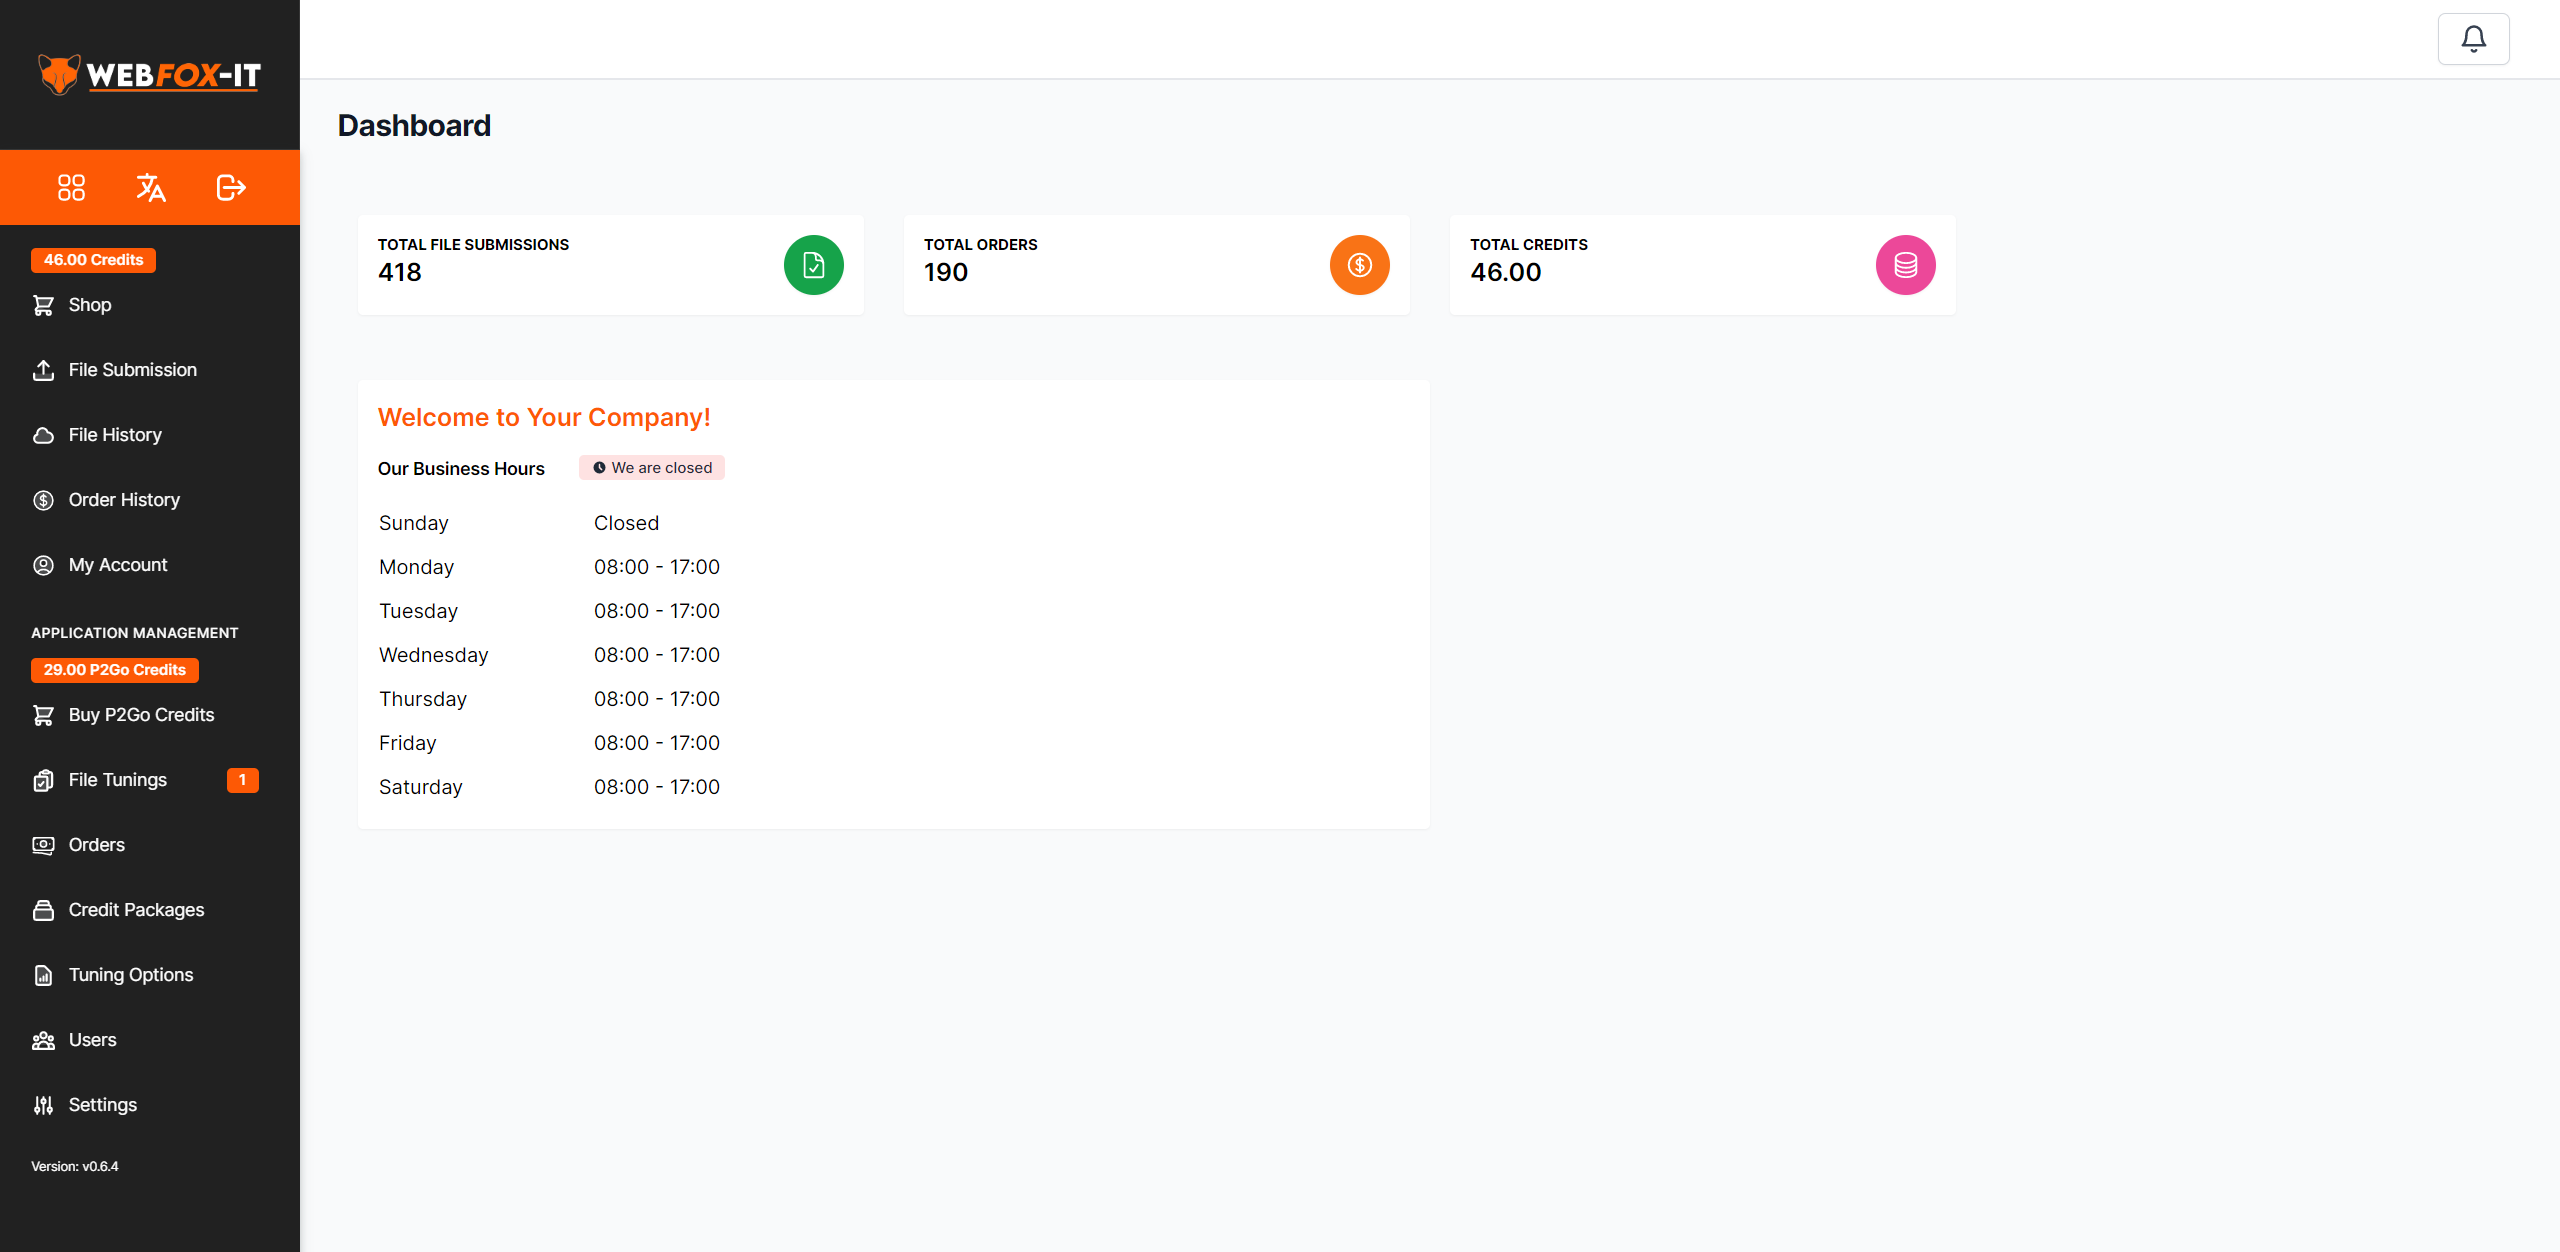Click the notification bell icon
Screen dimensions: 2560x1252
click(x=2473, y=38)
